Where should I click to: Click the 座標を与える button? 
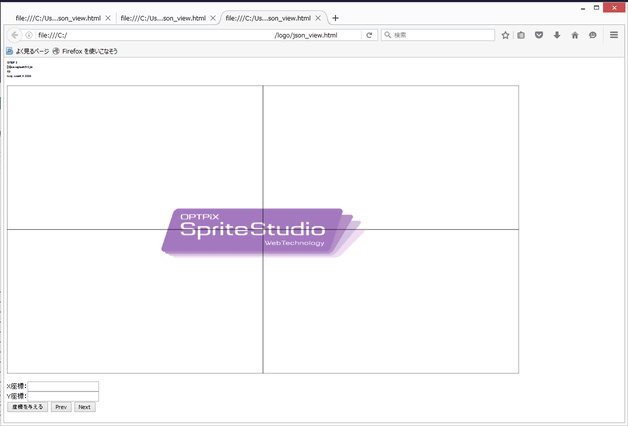click(x=28, y=407)
